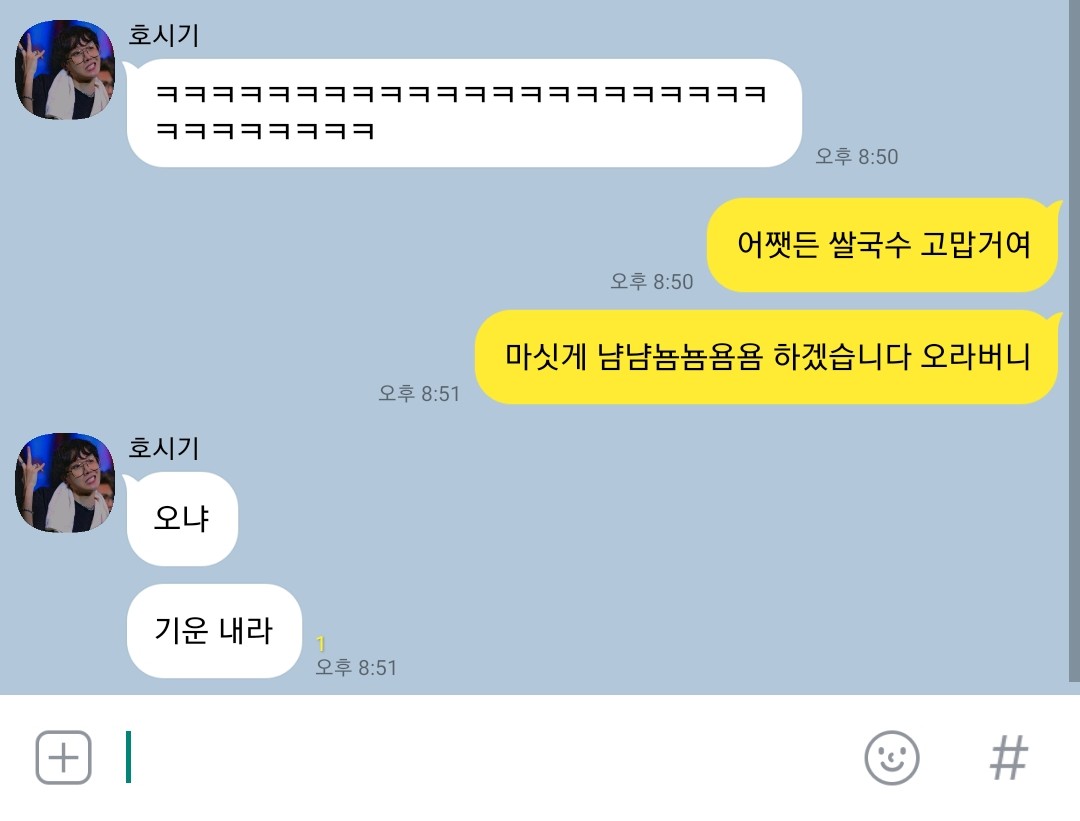1080x821 pixels.
Task: Select the 오냐 message bubble
Action: [x=182, y=519]
